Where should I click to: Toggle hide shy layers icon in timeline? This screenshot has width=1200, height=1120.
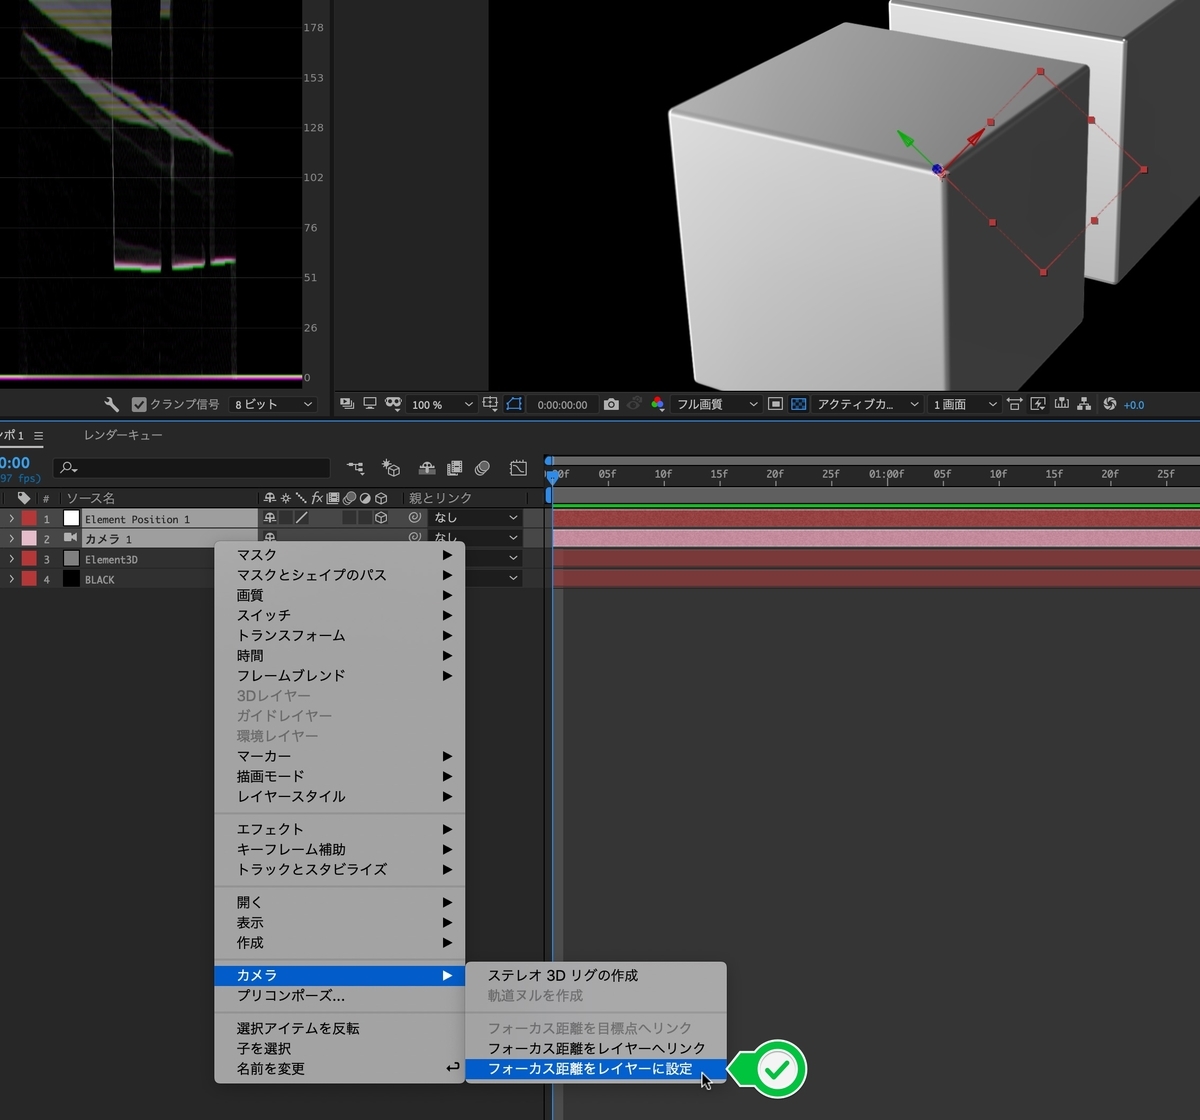point(427,467)
